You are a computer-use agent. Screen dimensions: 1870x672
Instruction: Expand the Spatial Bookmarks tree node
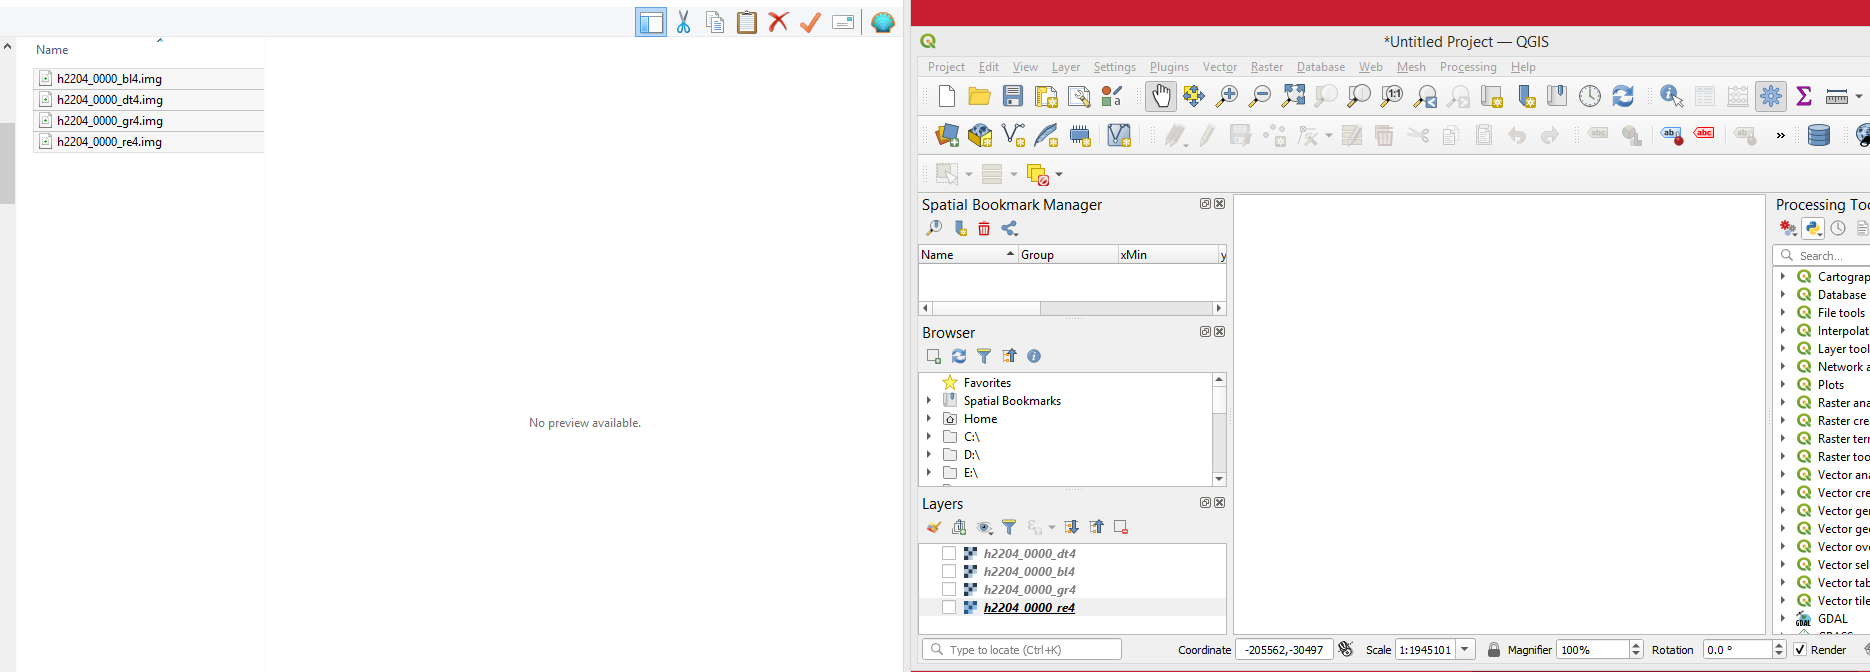click(929, 401)
